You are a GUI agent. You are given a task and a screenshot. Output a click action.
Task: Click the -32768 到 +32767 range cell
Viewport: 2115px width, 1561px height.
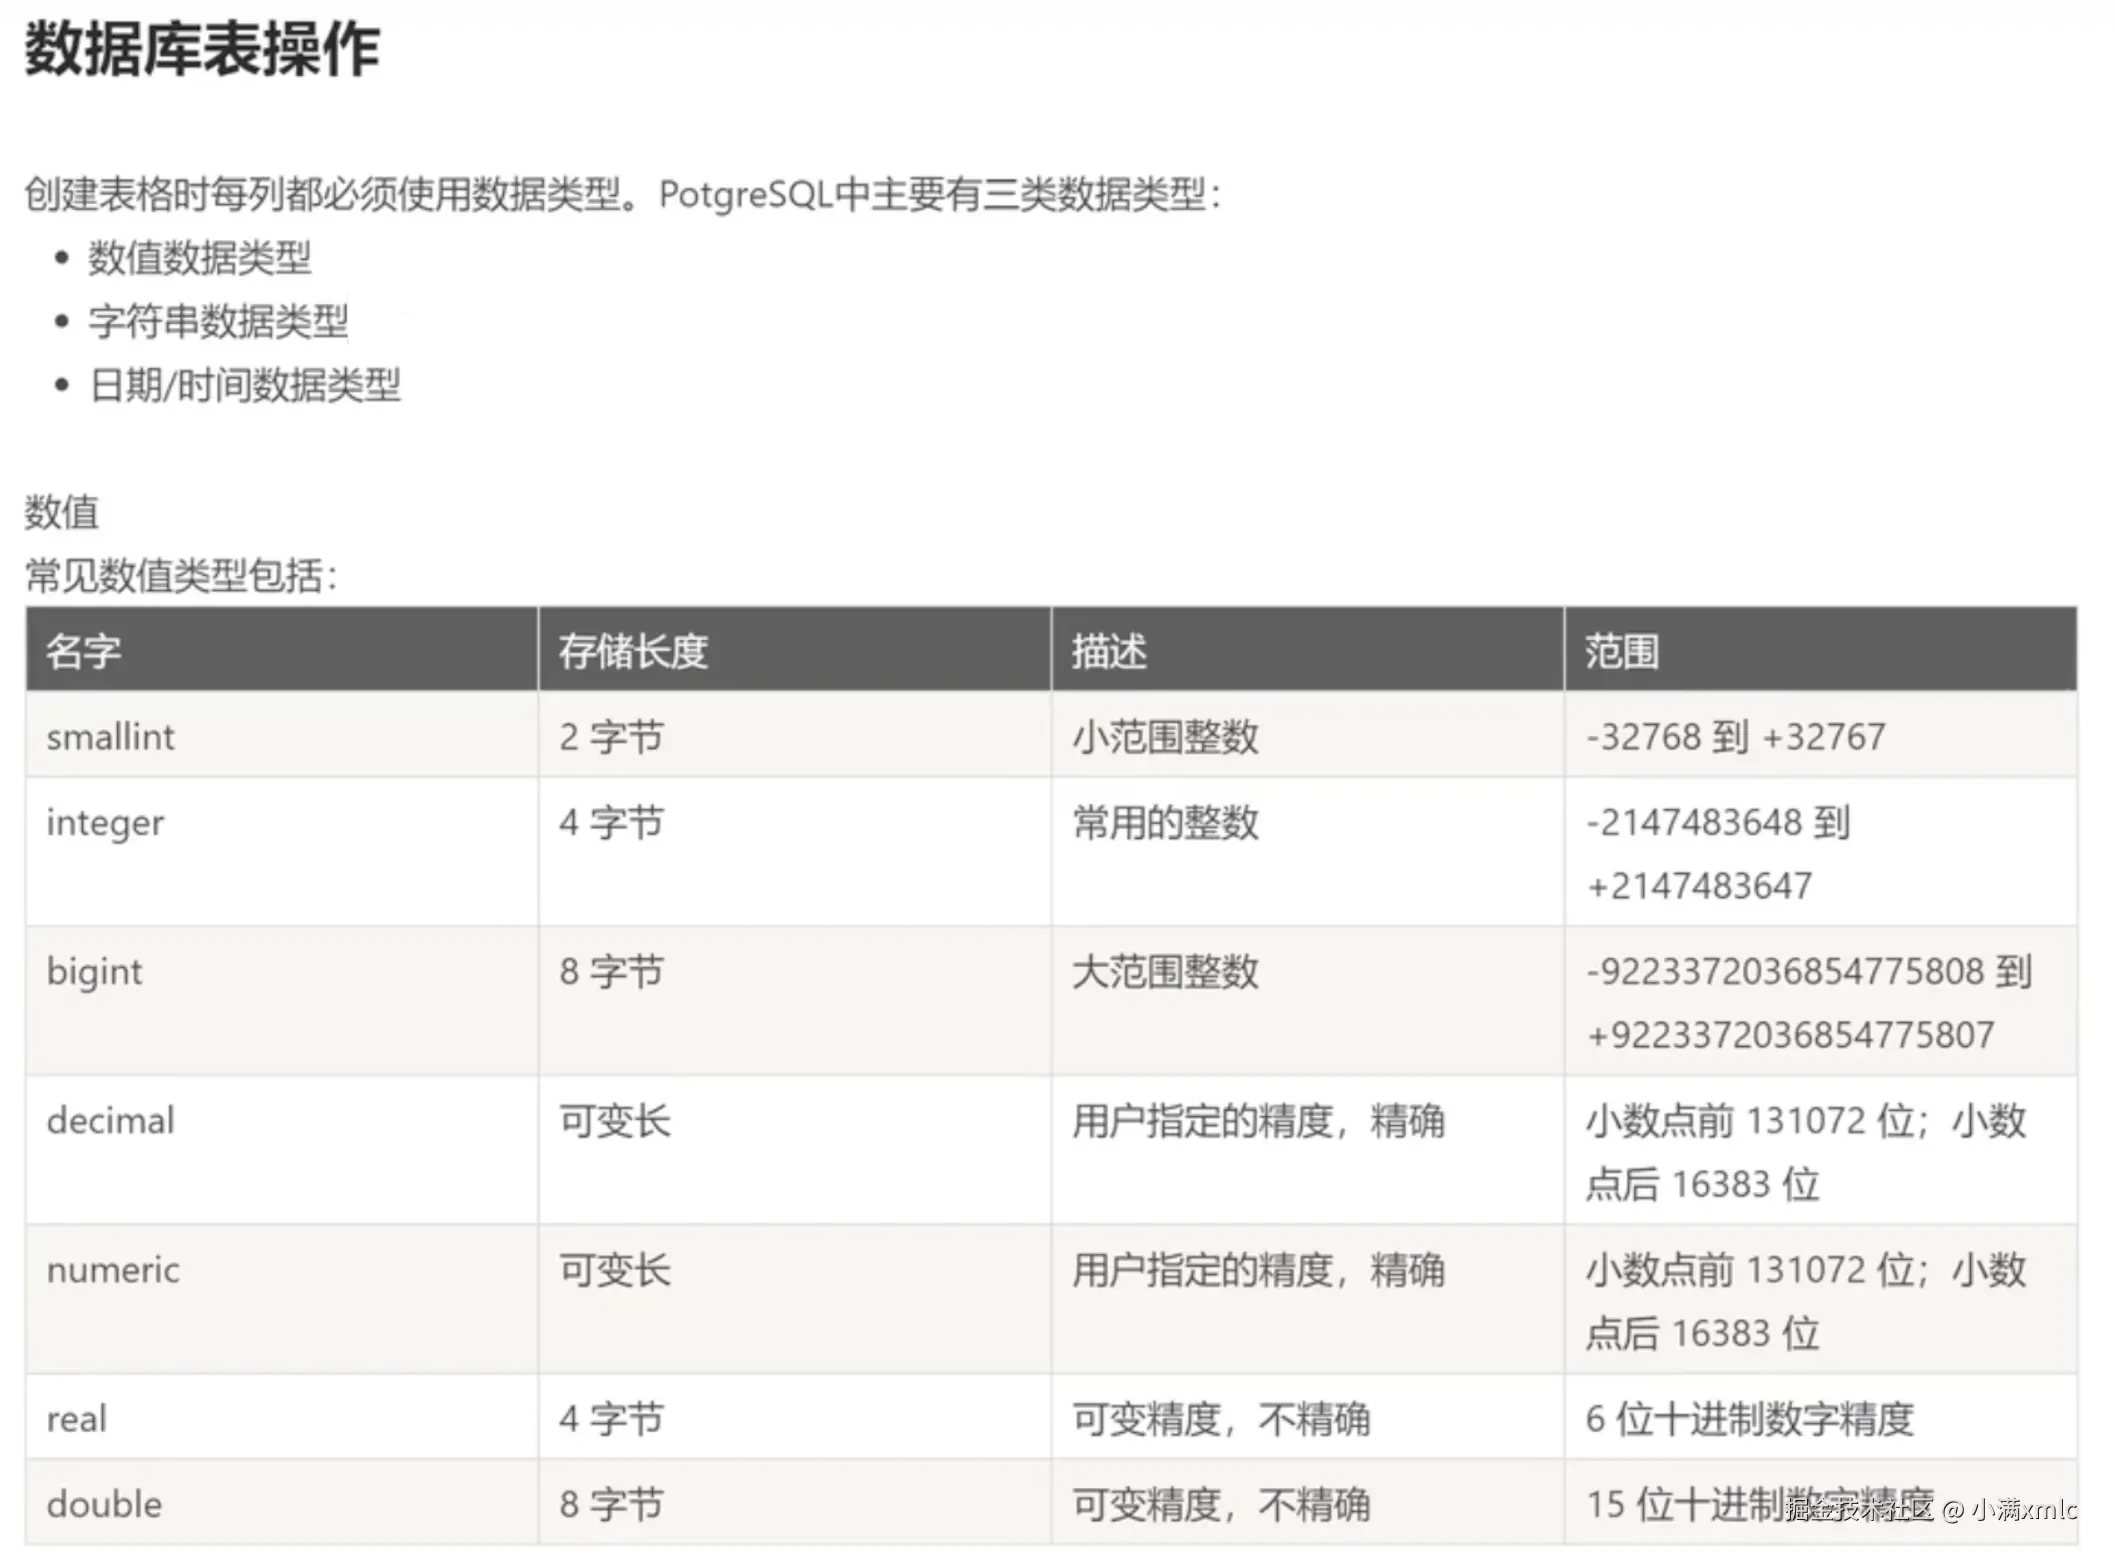tap(1735, 737)
